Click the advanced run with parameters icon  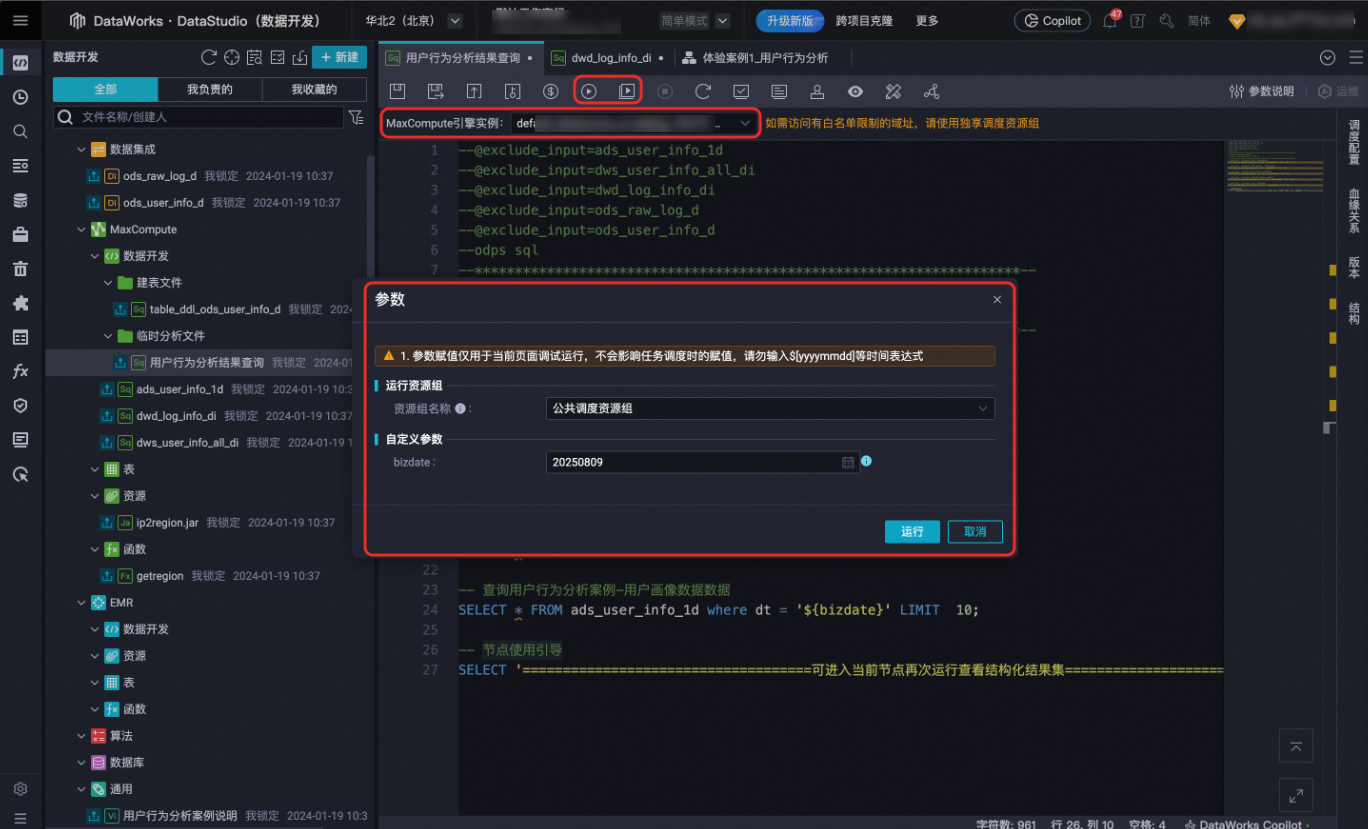coord(627,91)
